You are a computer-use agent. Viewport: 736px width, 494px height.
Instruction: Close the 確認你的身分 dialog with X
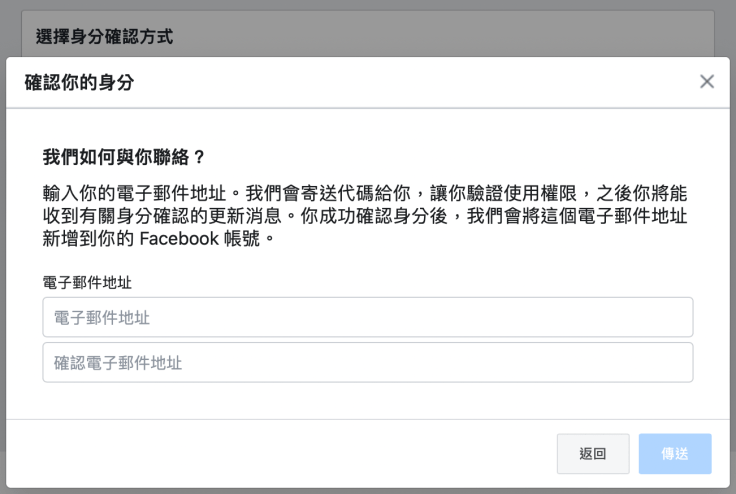coord(707,82)
